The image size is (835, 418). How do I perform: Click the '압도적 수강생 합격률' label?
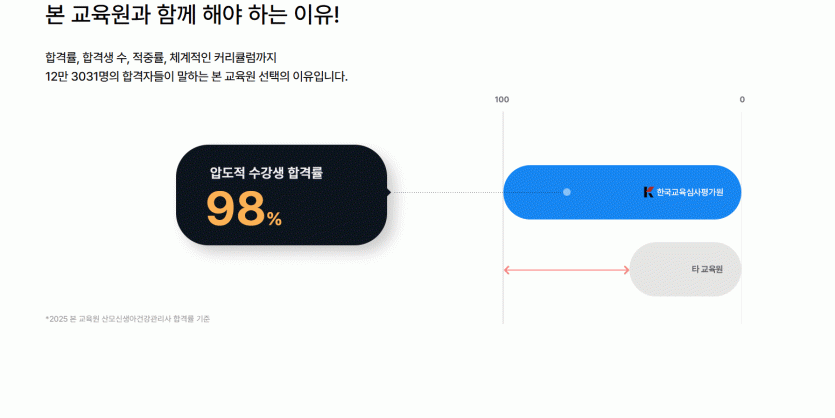[x=266, y=173]
